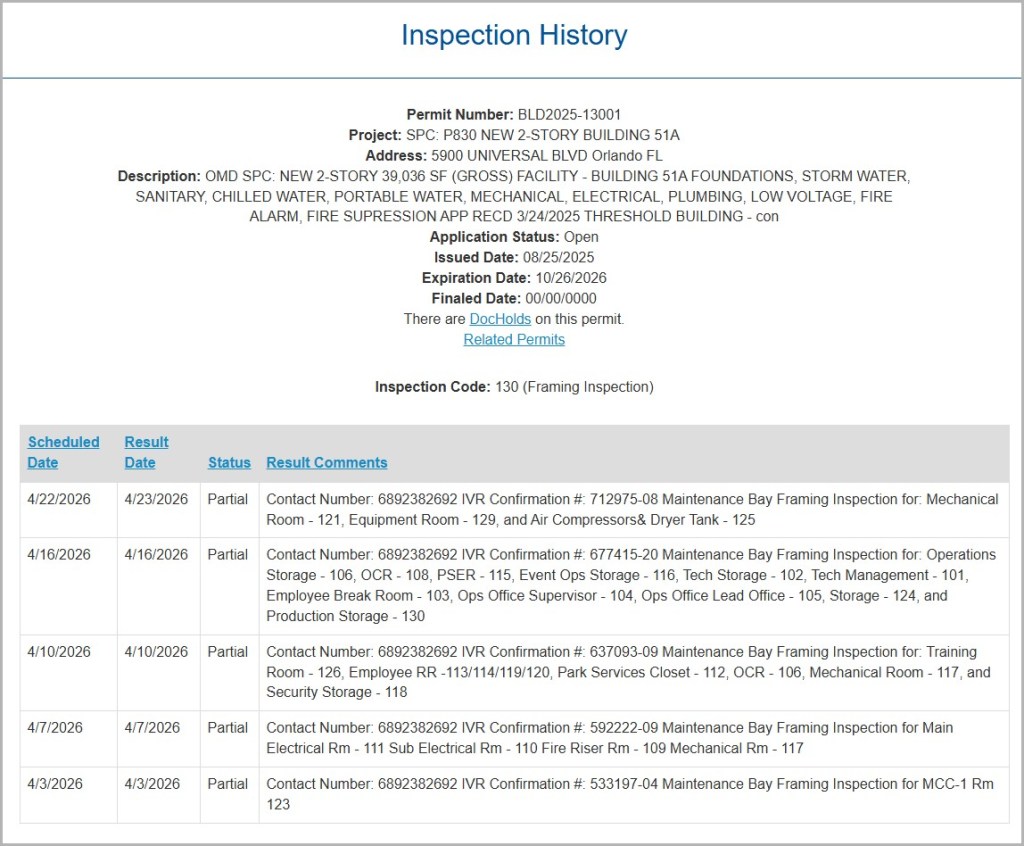Image resolution: width=1024 pixels, height=846 pixels.
Task: Select the 4/22/2026 scheduled date cell
Action: [x=59, y=499]
